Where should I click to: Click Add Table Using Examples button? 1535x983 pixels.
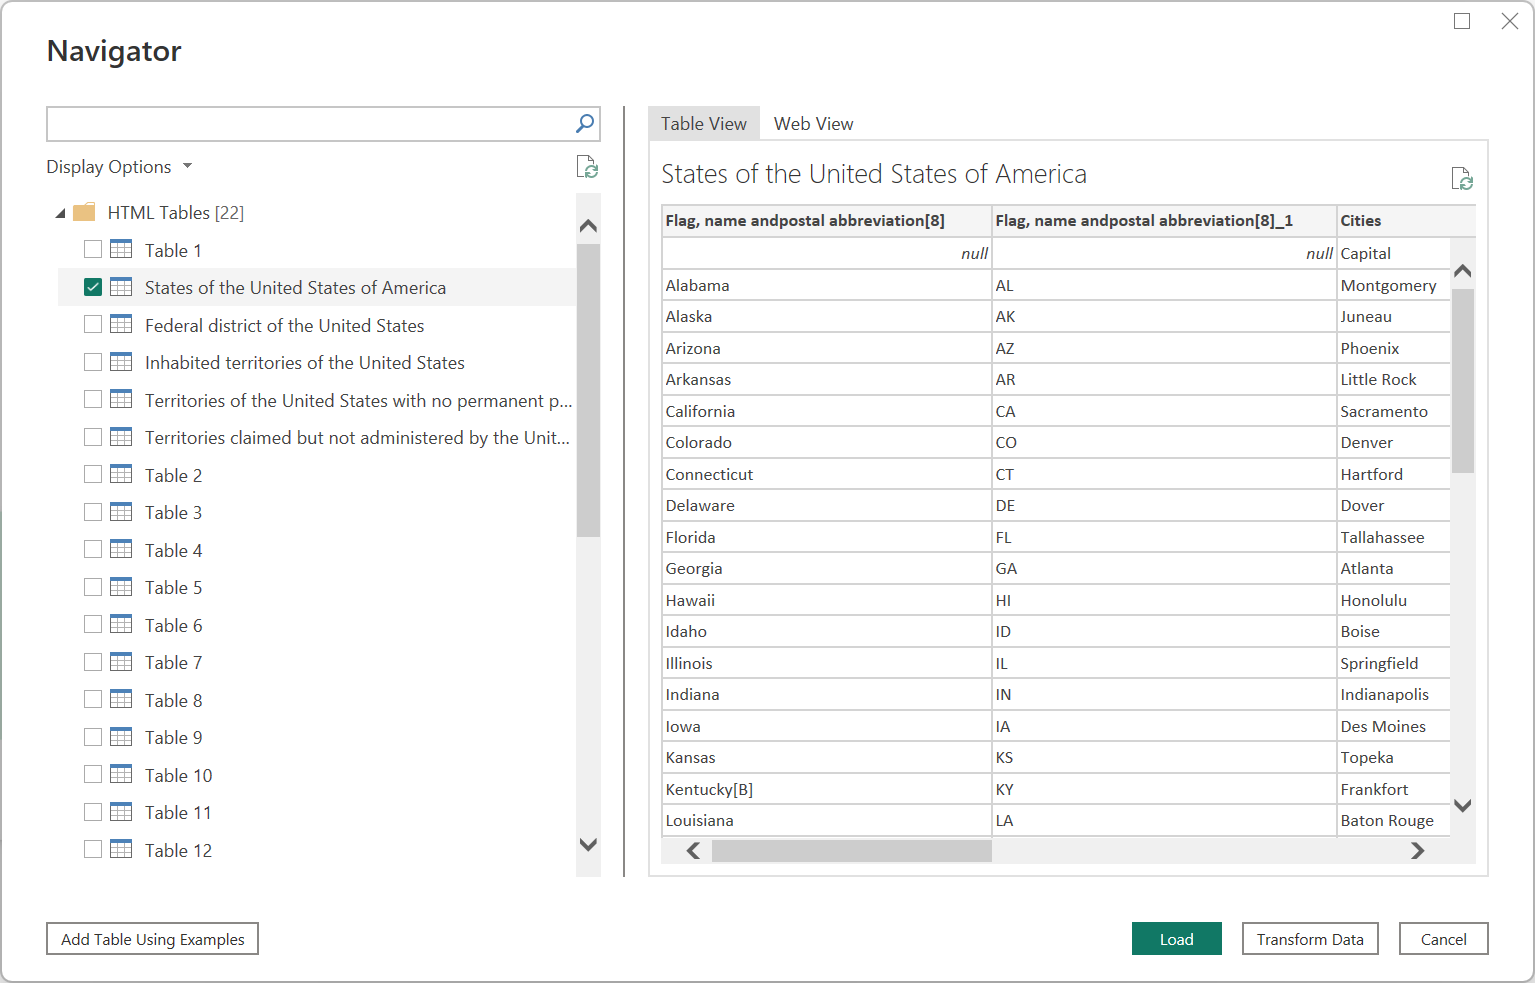click(x=152, y=939)
